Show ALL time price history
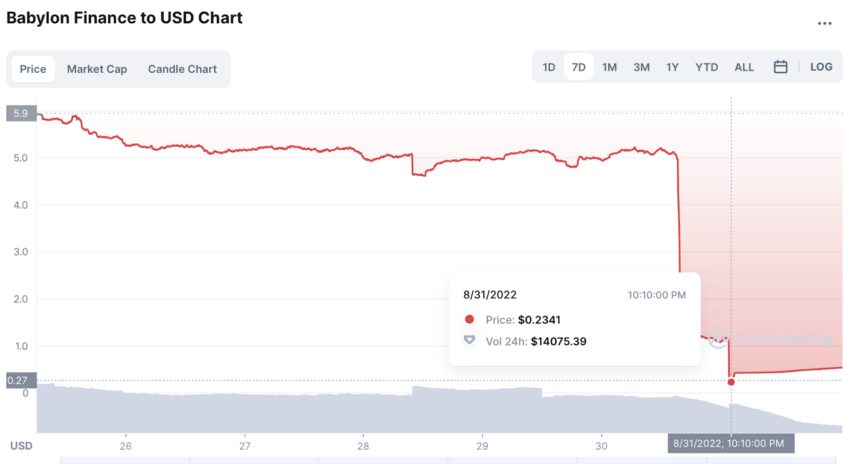 click(x=744, y=67)
